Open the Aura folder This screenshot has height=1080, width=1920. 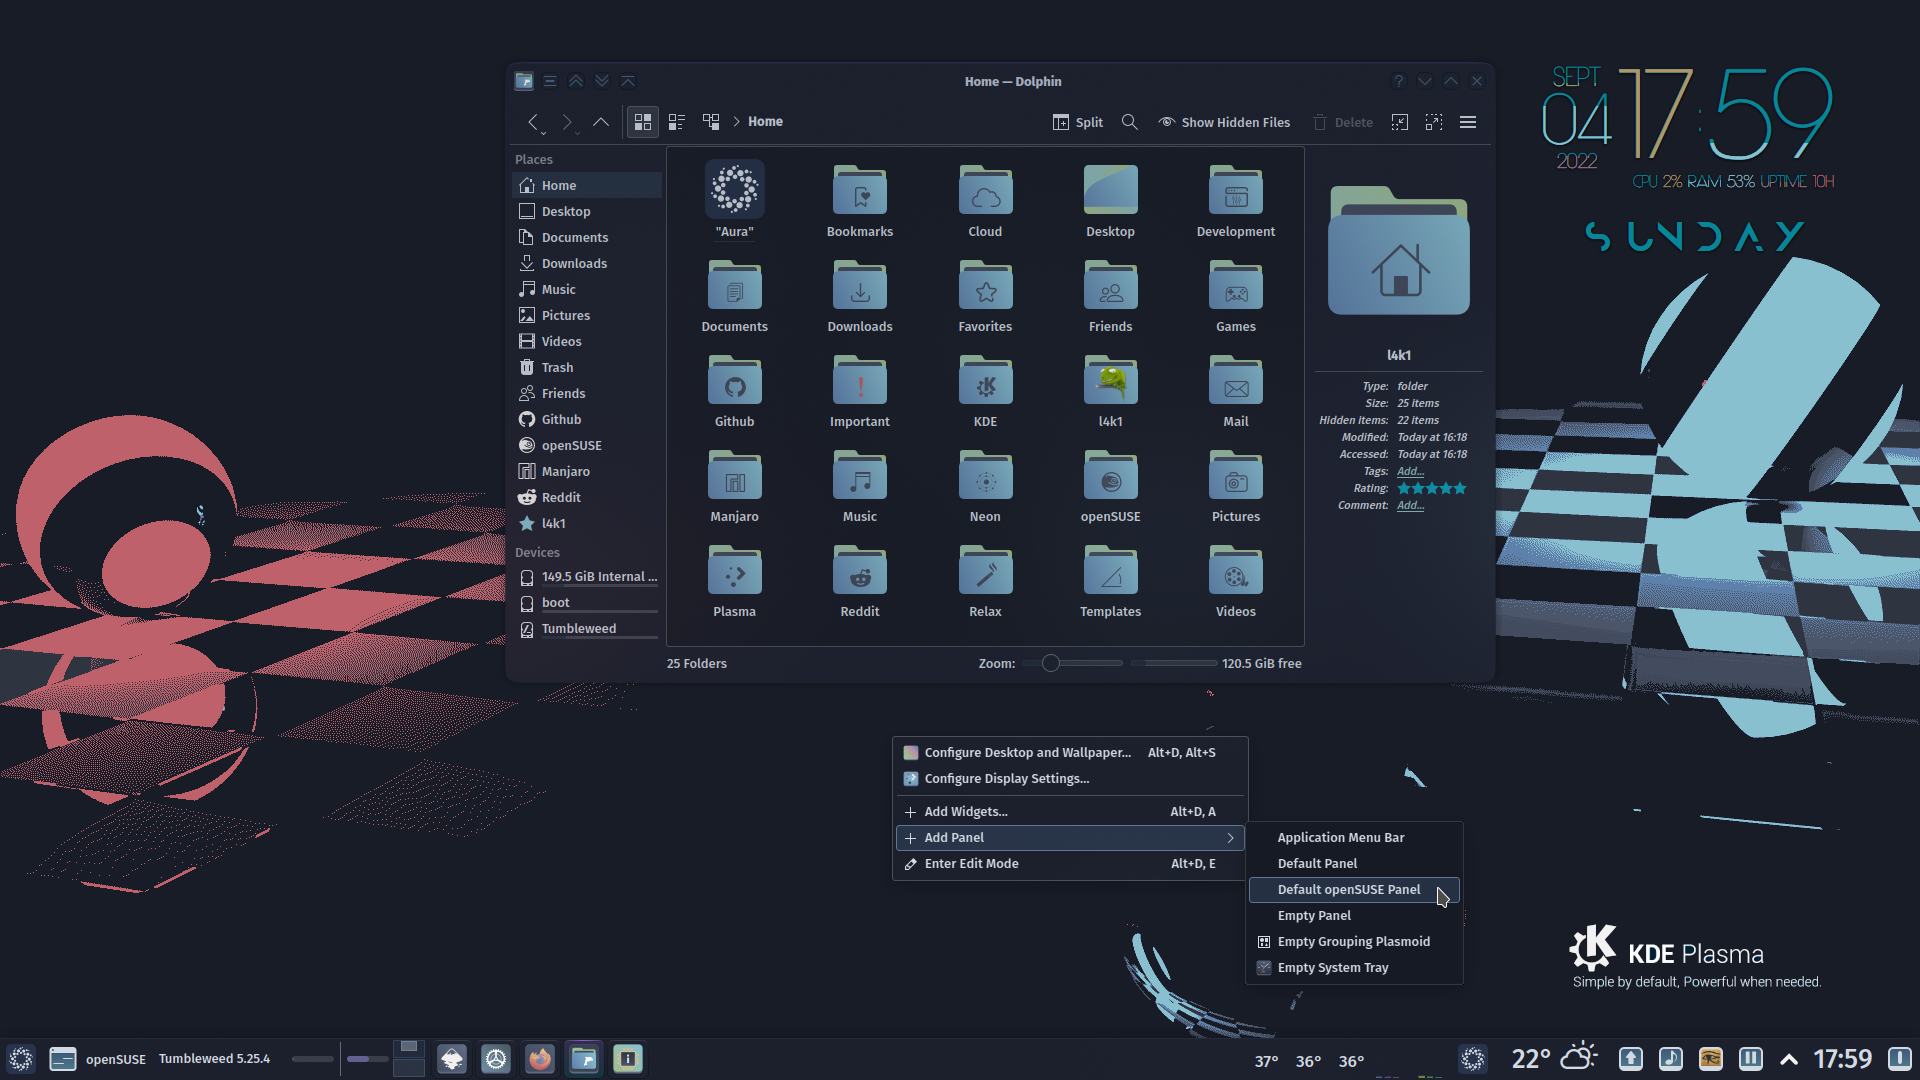[x=735, y=200]
